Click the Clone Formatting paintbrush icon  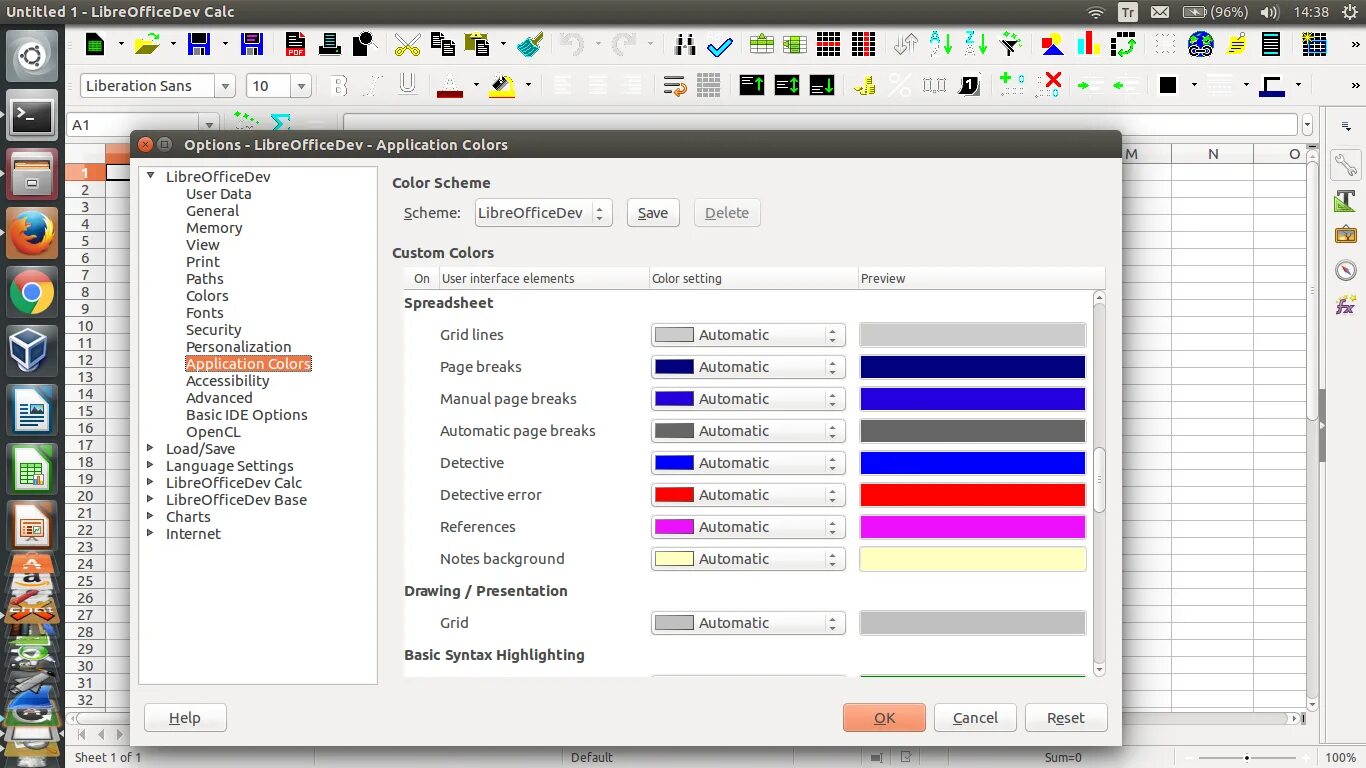[530, 44]
